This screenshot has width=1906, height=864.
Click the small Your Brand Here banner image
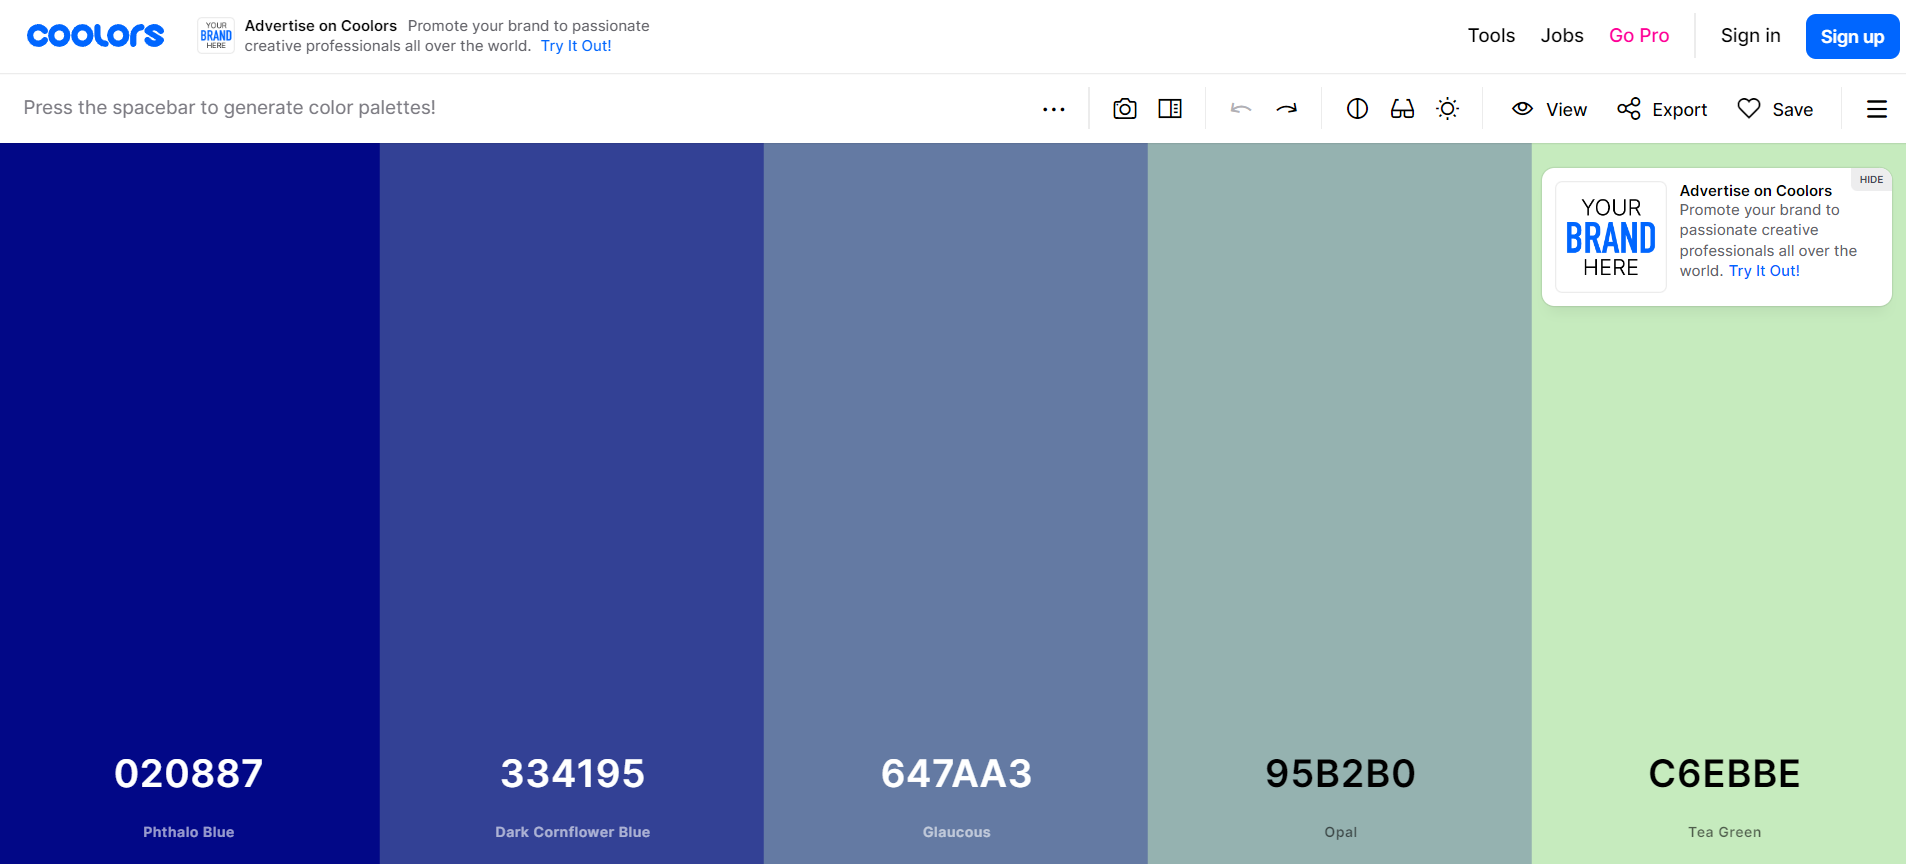coord(216,35)
